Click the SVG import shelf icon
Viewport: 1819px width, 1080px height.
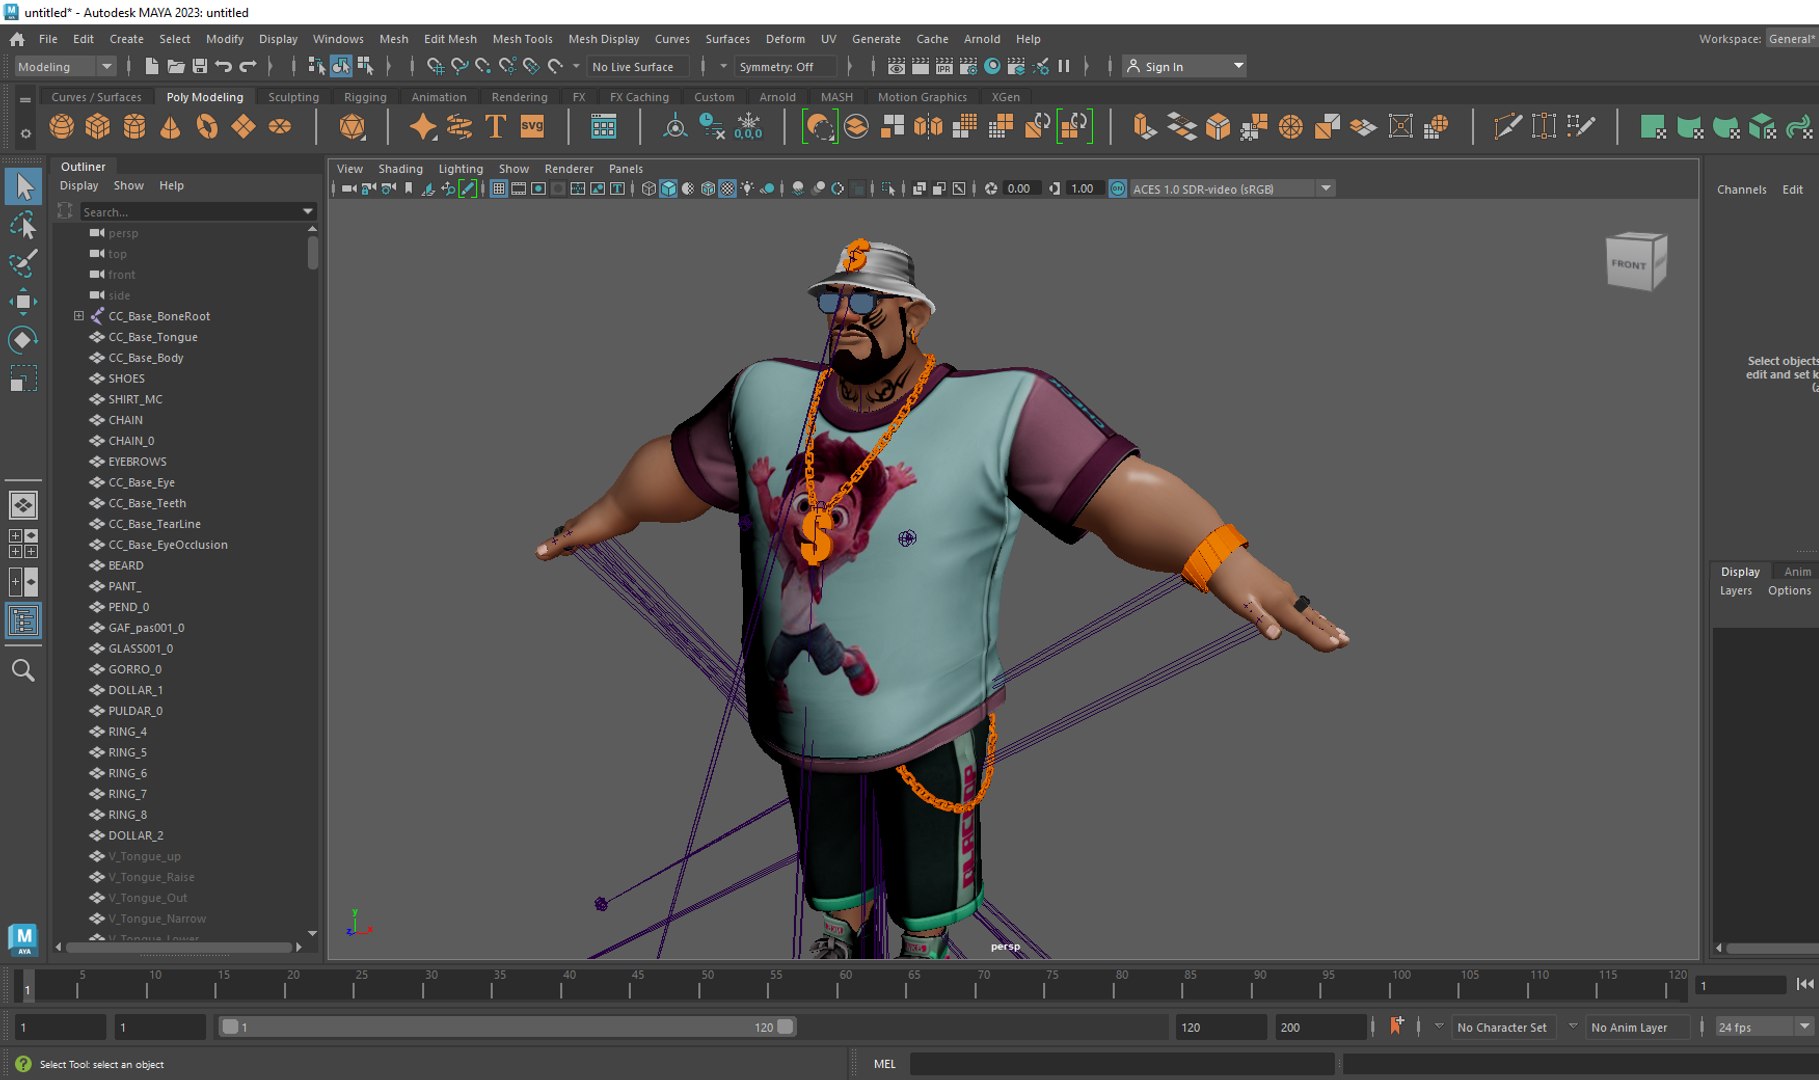[532, 127]
